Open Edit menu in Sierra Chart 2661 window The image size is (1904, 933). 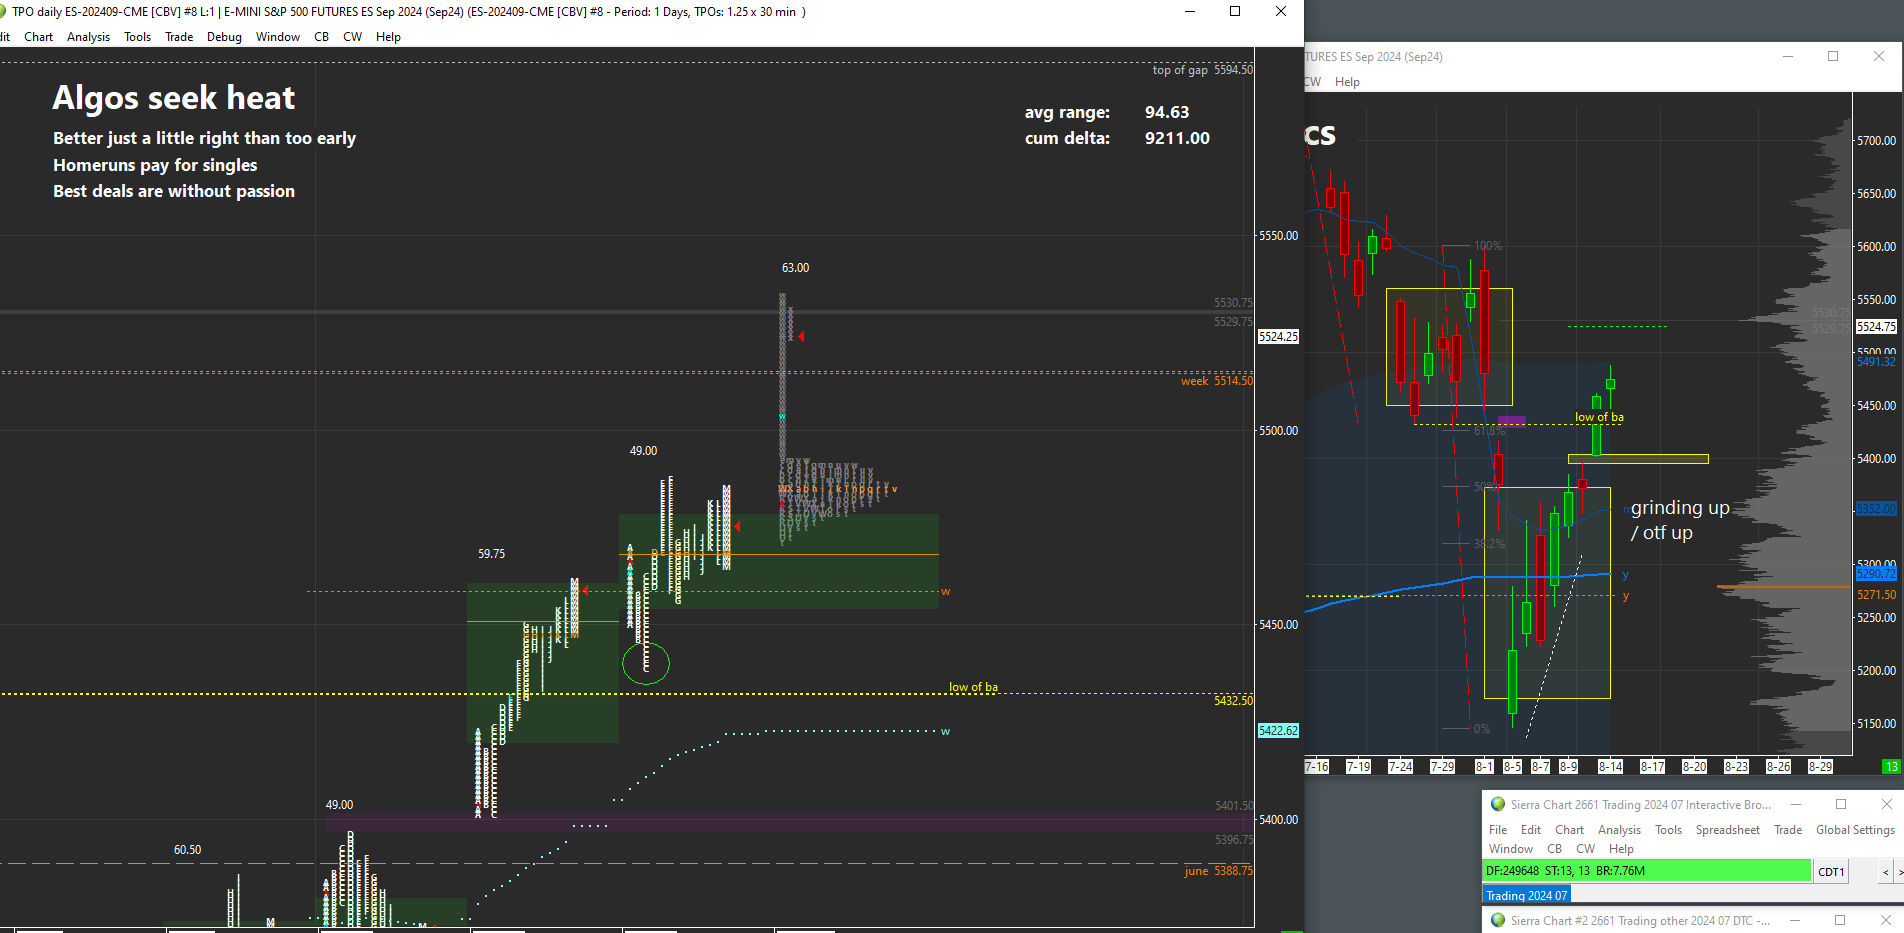click(x=1531, y=830)
